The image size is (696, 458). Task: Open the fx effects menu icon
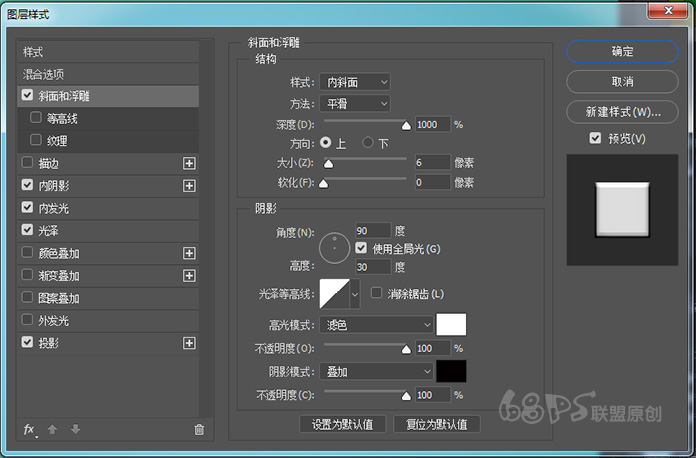[x=30, y=429]
